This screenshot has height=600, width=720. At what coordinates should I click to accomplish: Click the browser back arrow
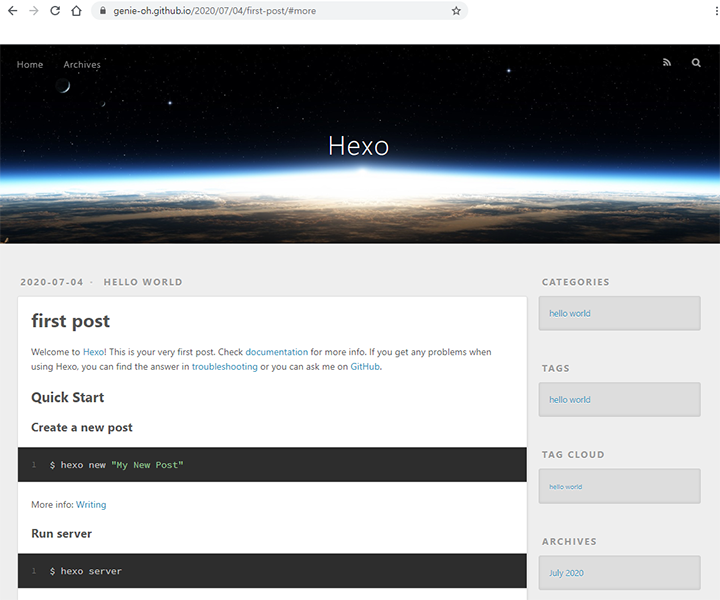click(x=12, y=11)
